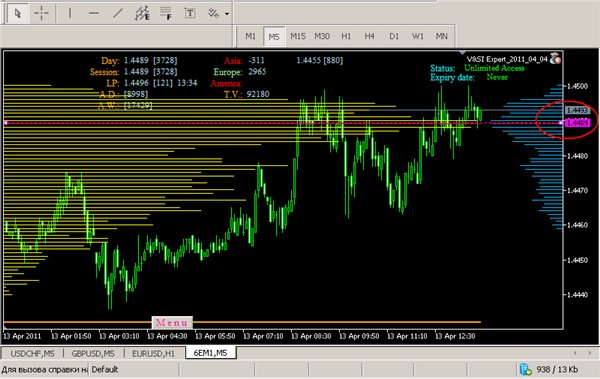This screenshot has width=600, height=379.
Task: Pick the equidistant channel tool
Action: point(142,13)
